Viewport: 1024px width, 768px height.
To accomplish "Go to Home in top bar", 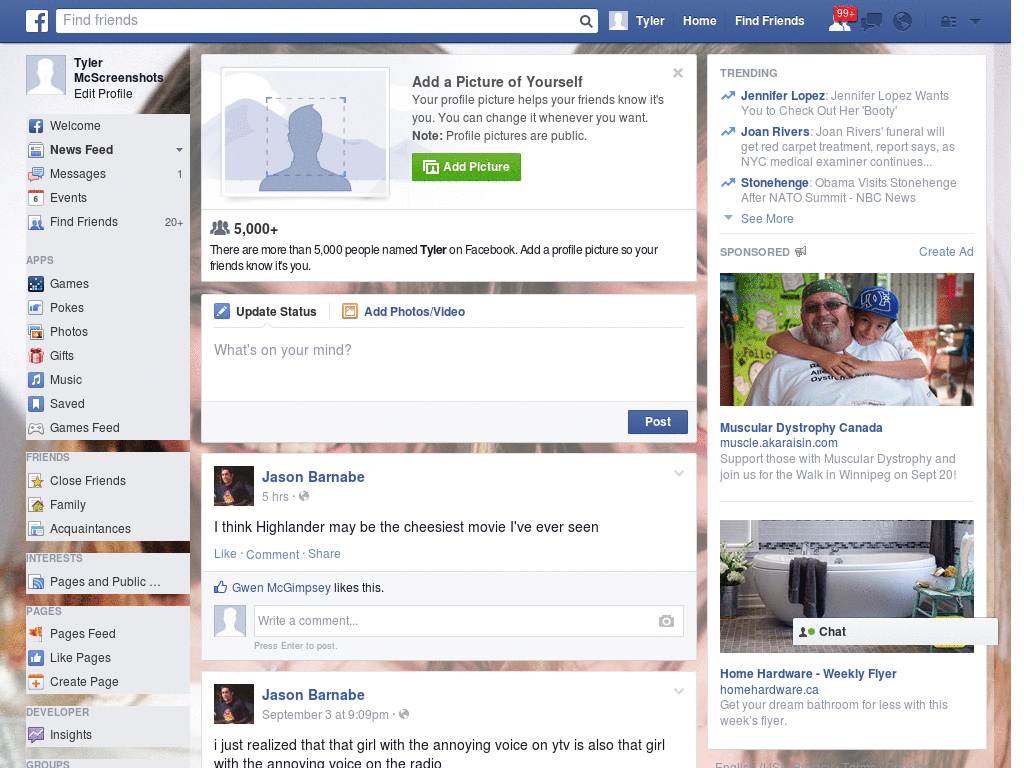I will tap(699, 21).
